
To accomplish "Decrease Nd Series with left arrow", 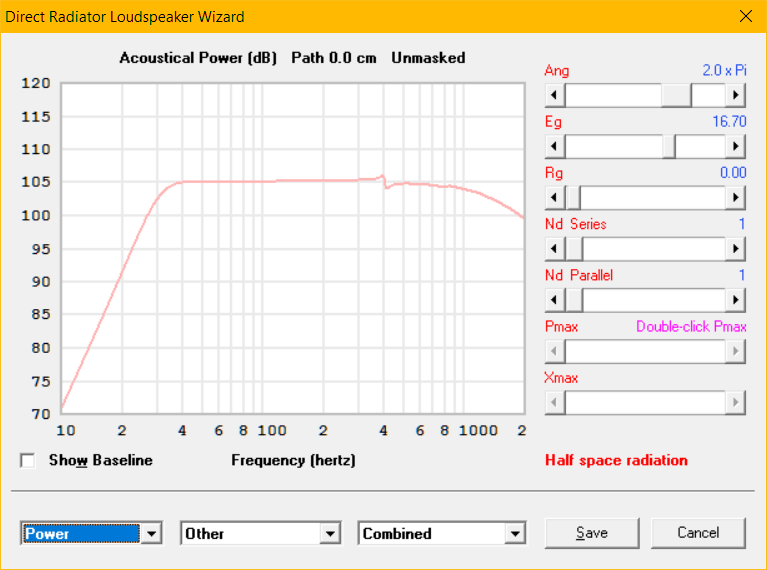I will point(555,249).
